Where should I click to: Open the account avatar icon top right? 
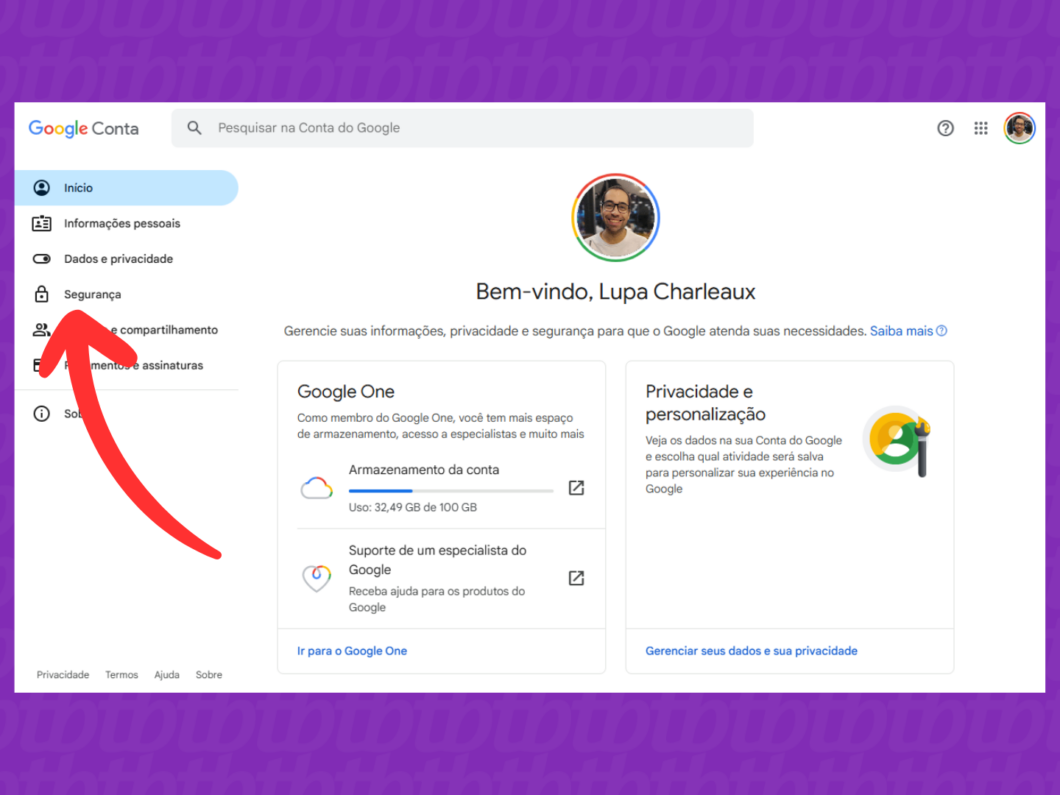coord(1019,128)
